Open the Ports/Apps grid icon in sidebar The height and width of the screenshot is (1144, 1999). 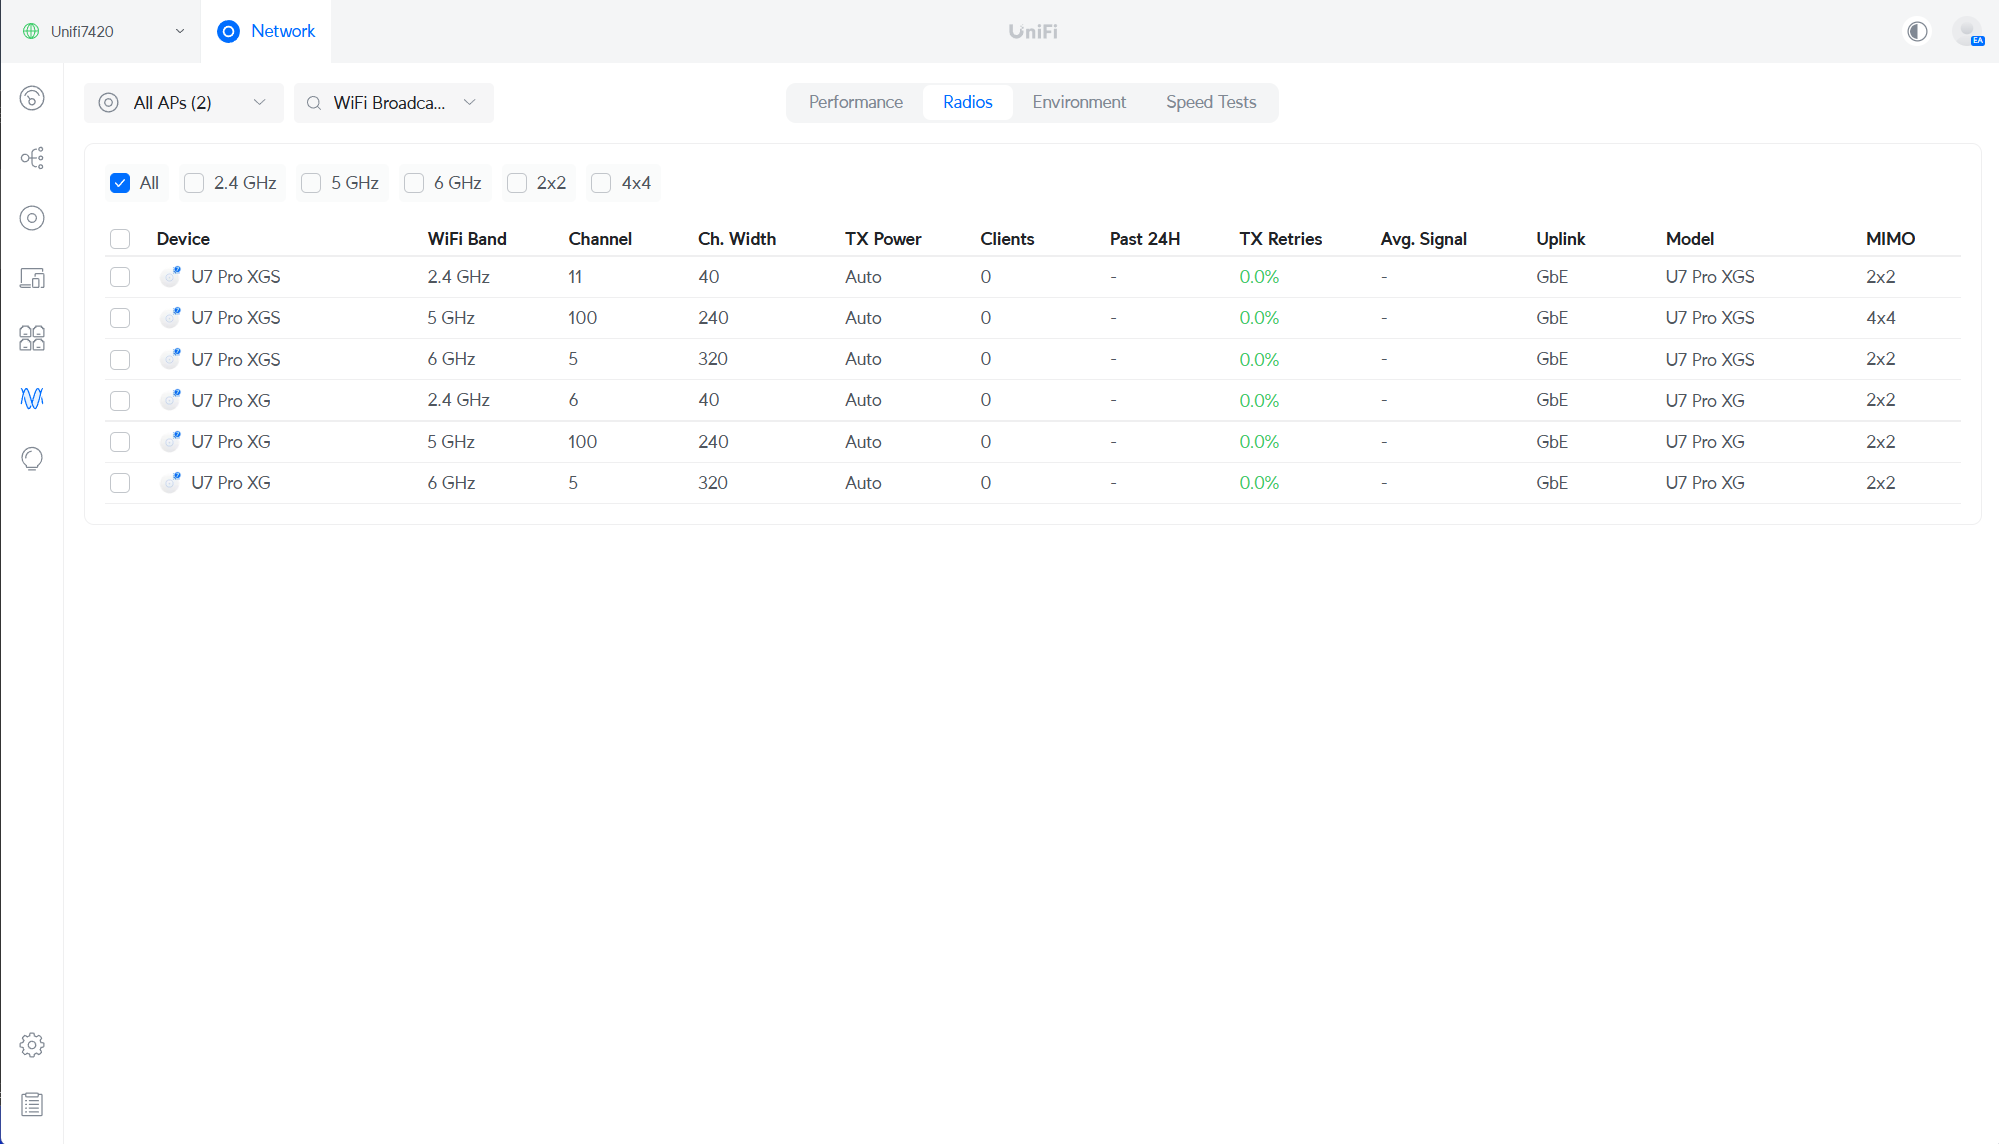coord(32,338)
